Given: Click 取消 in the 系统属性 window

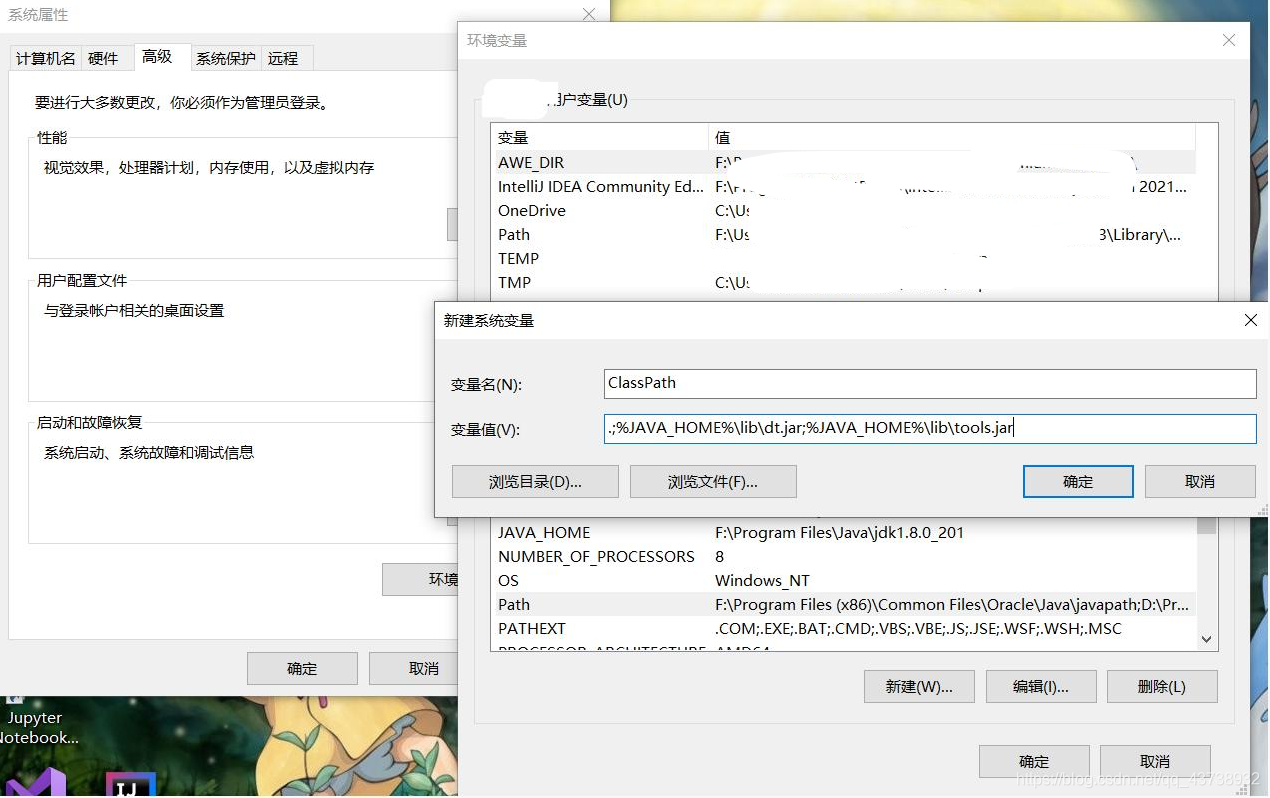Looking at the screenshot, I should 414,668.
